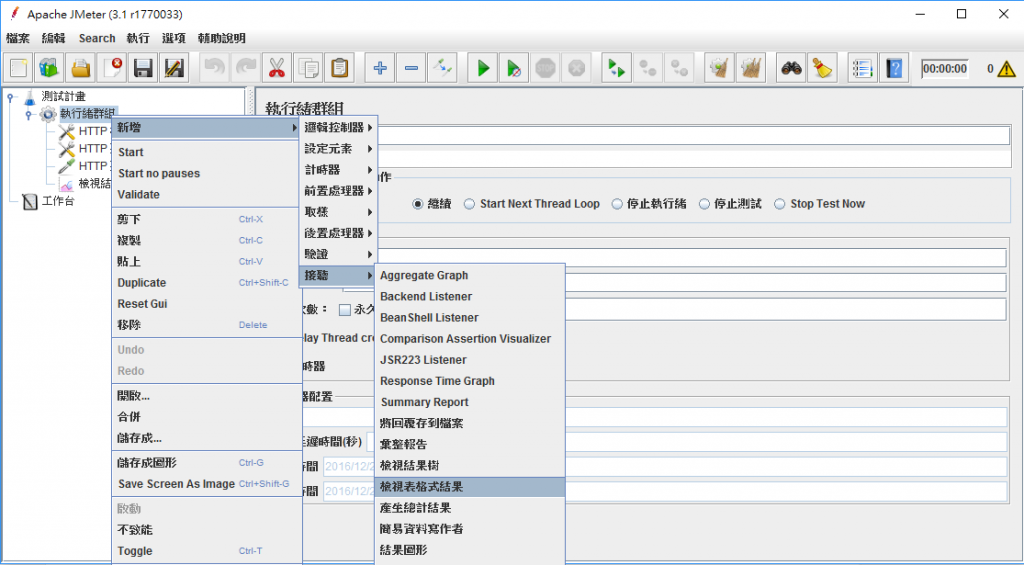Select the 停止測試 radio button
This screenshot has height=565, width=1024.
704,204
